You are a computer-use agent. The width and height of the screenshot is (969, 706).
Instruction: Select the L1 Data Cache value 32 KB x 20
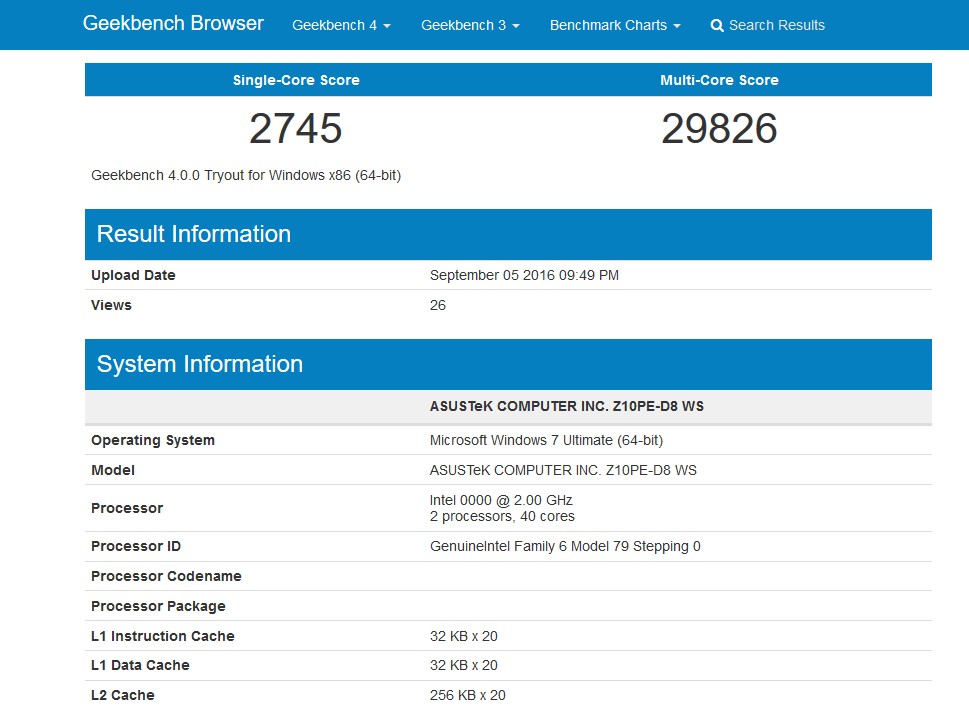coord(463,665)
